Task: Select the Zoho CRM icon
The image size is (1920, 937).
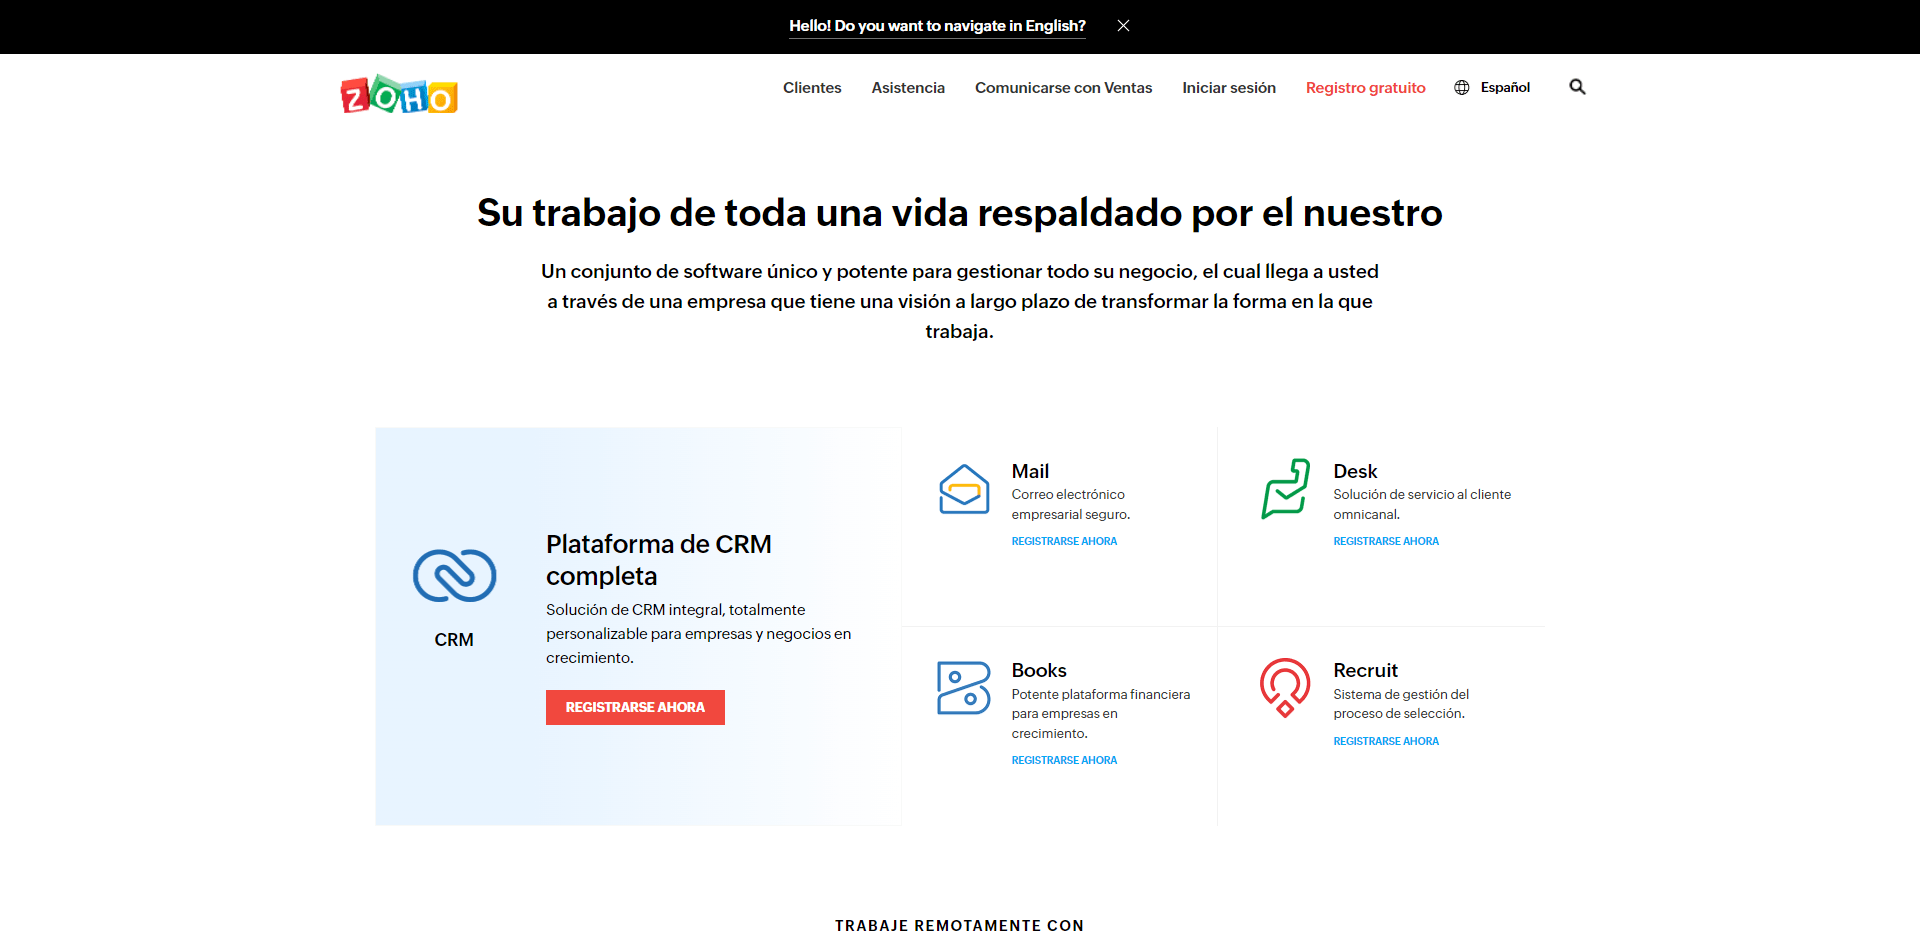Action: click(454, 576)
